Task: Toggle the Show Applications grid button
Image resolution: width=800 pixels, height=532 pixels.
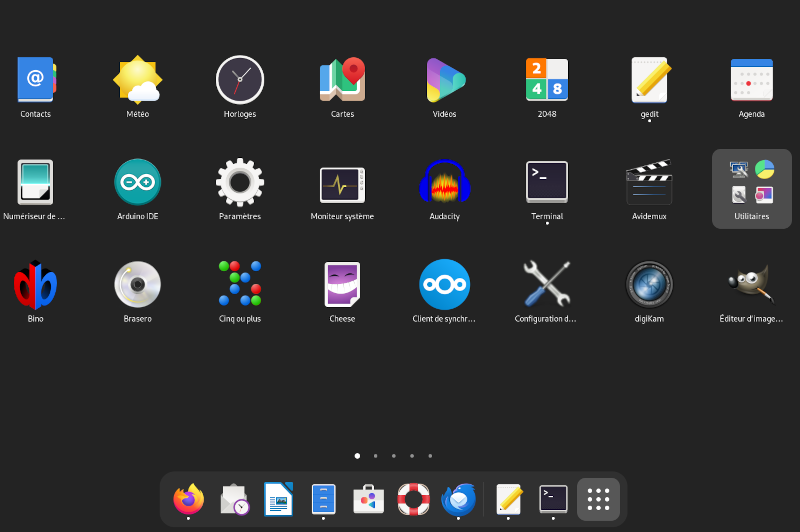Action: click(x=598, y=499)
